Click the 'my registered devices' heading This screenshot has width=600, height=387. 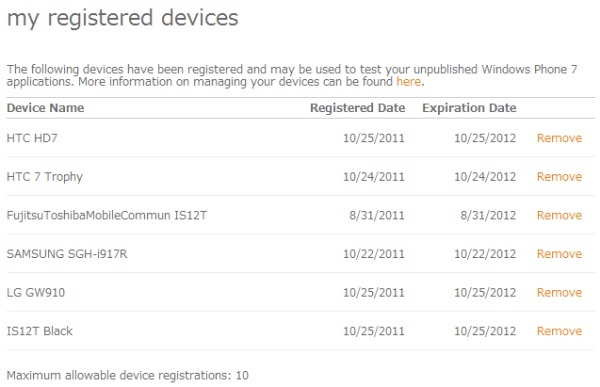(x=123, y=18)
